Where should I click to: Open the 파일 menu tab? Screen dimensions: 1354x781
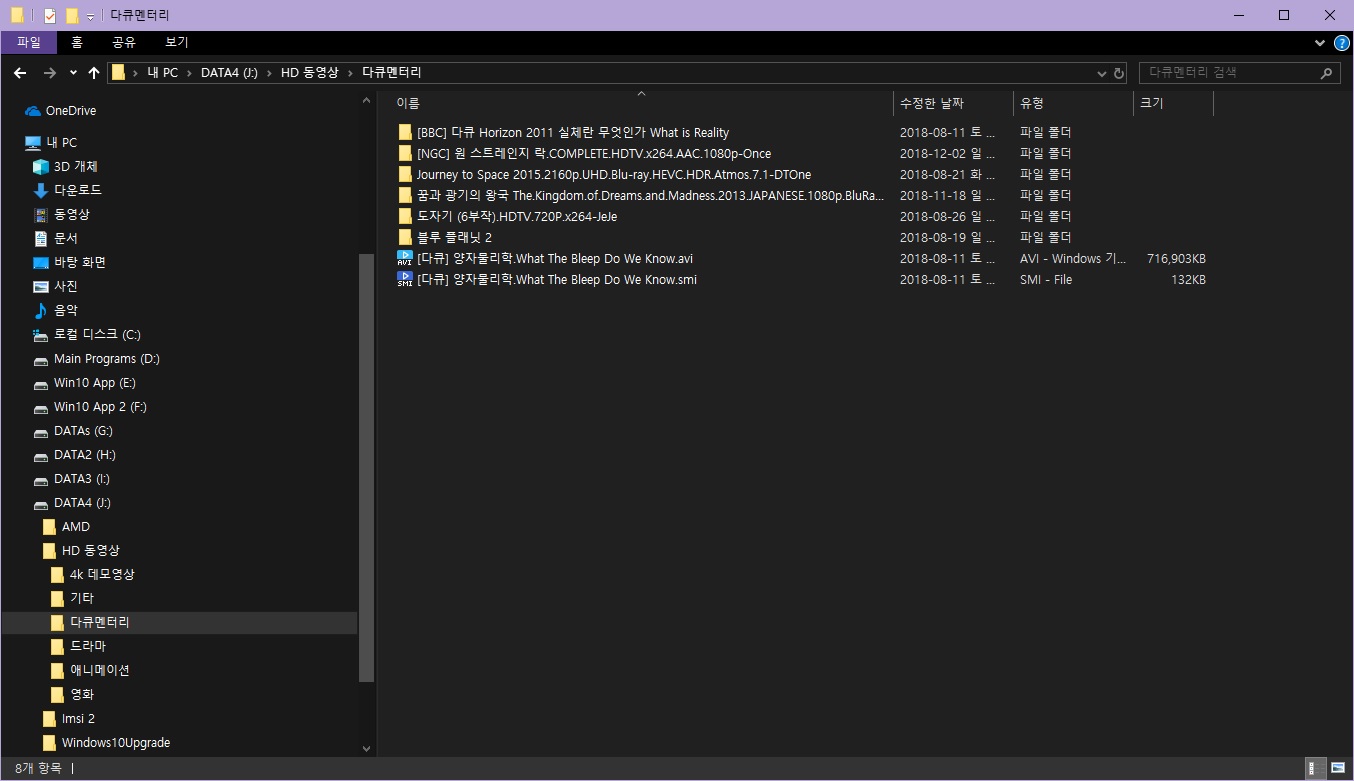point(29,43)
